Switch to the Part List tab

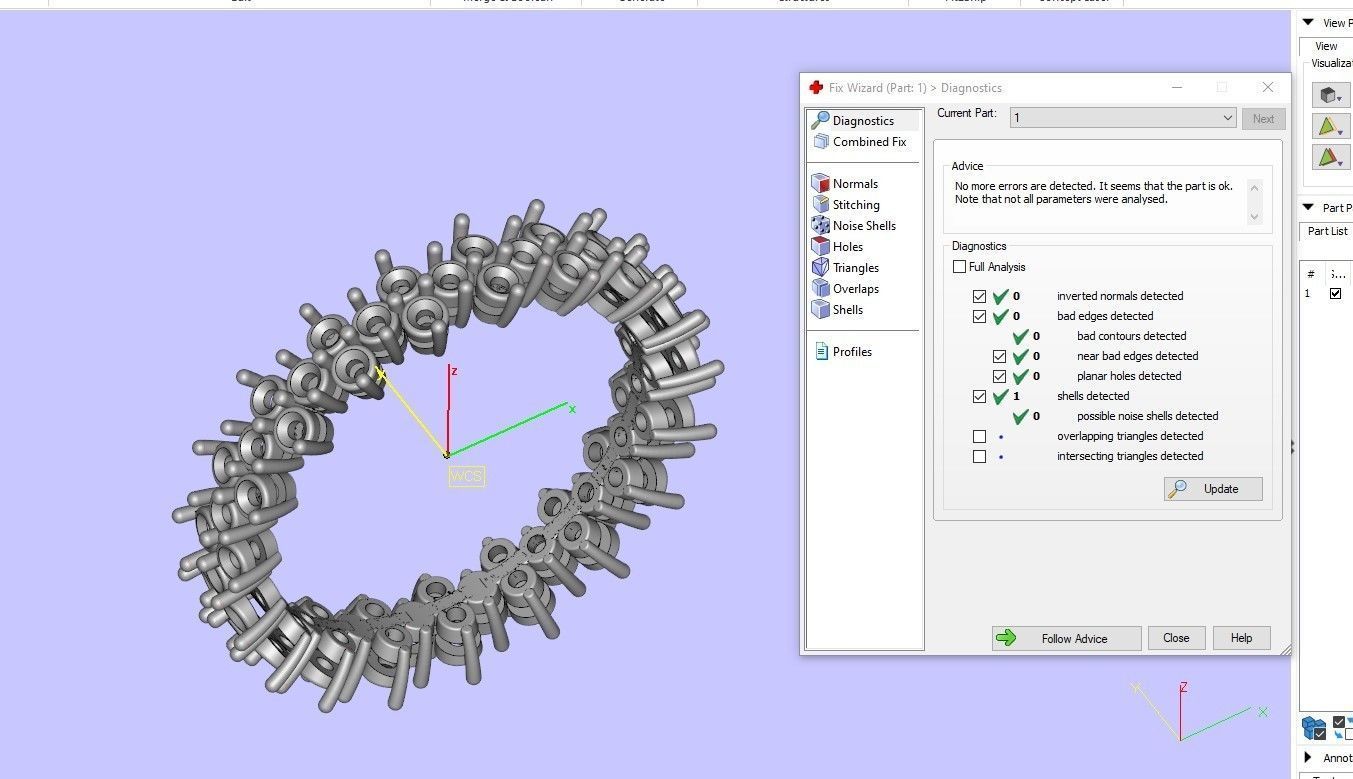click(1328, 231)
